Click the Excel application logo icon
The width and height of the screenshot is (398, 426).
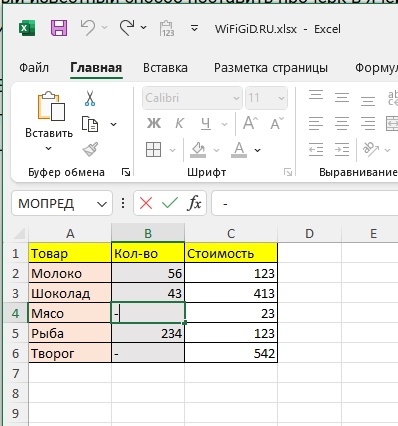tap(27, 28)
